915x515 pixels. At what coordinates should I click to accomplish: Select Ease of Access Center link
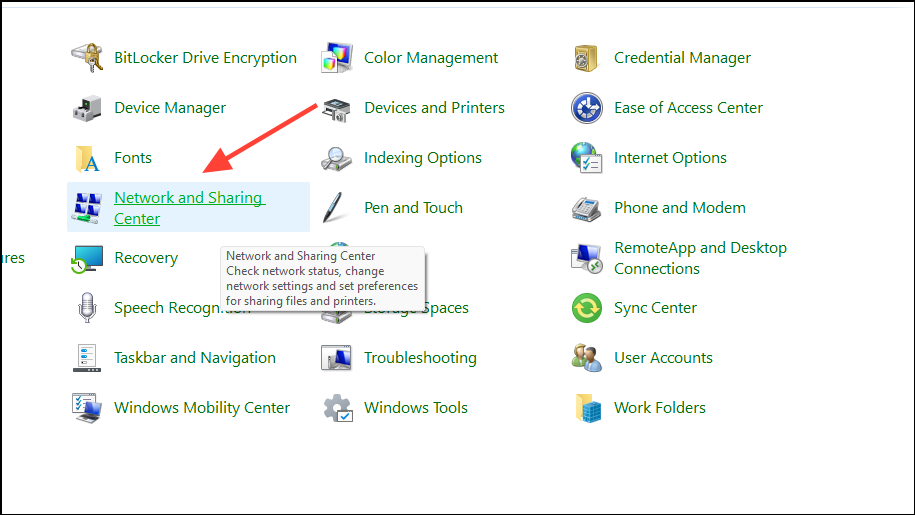coord(688,108)
